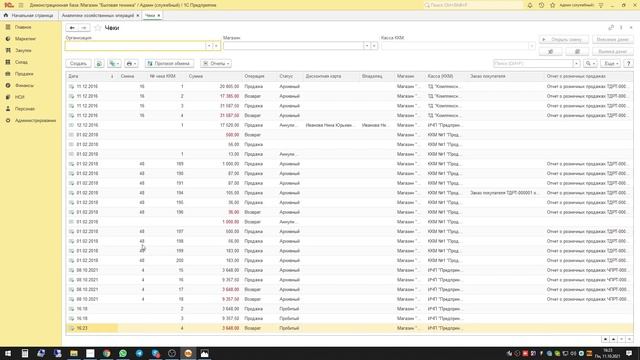Open help with the question mark button
This screenshot has height=360, width=640.
click(629, 64)
